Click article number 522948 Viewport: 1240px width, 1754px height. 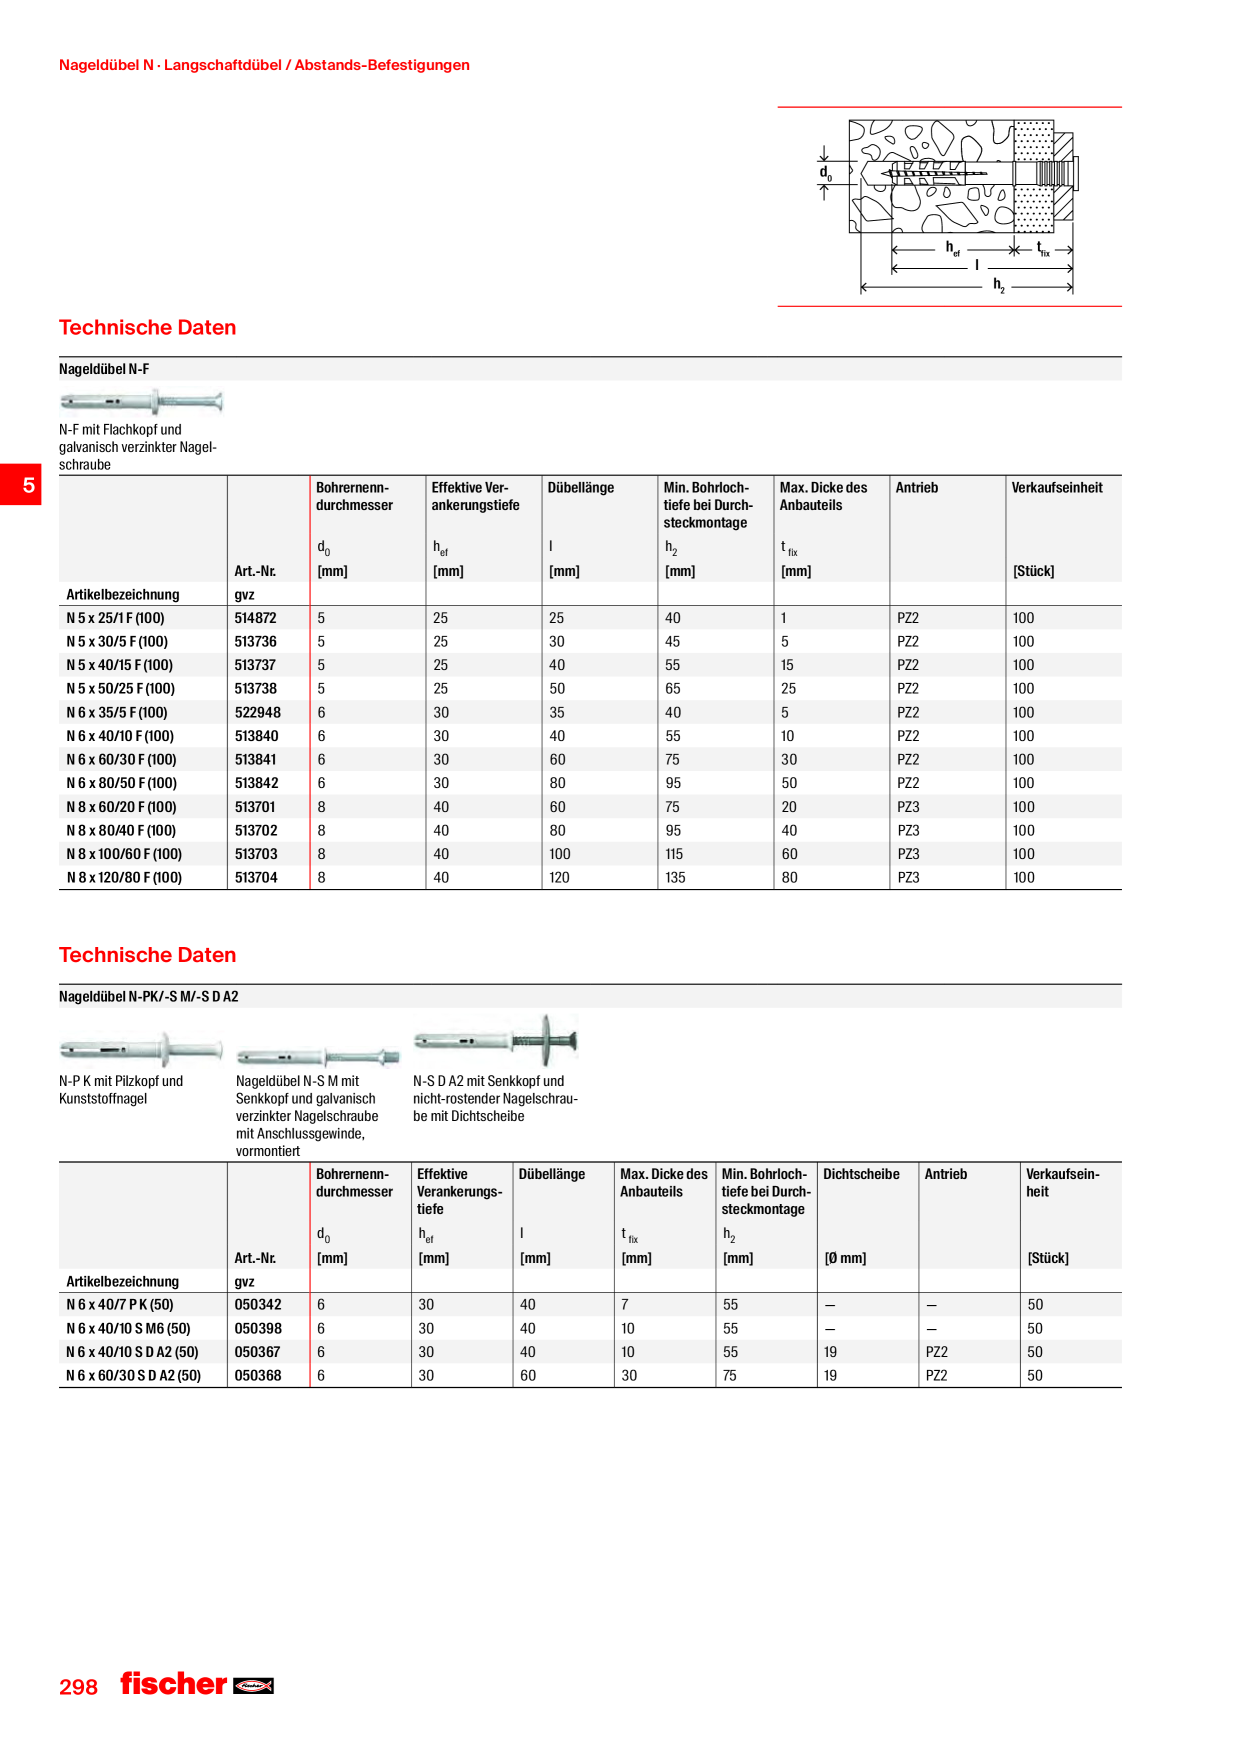click(x=258, y=713)
